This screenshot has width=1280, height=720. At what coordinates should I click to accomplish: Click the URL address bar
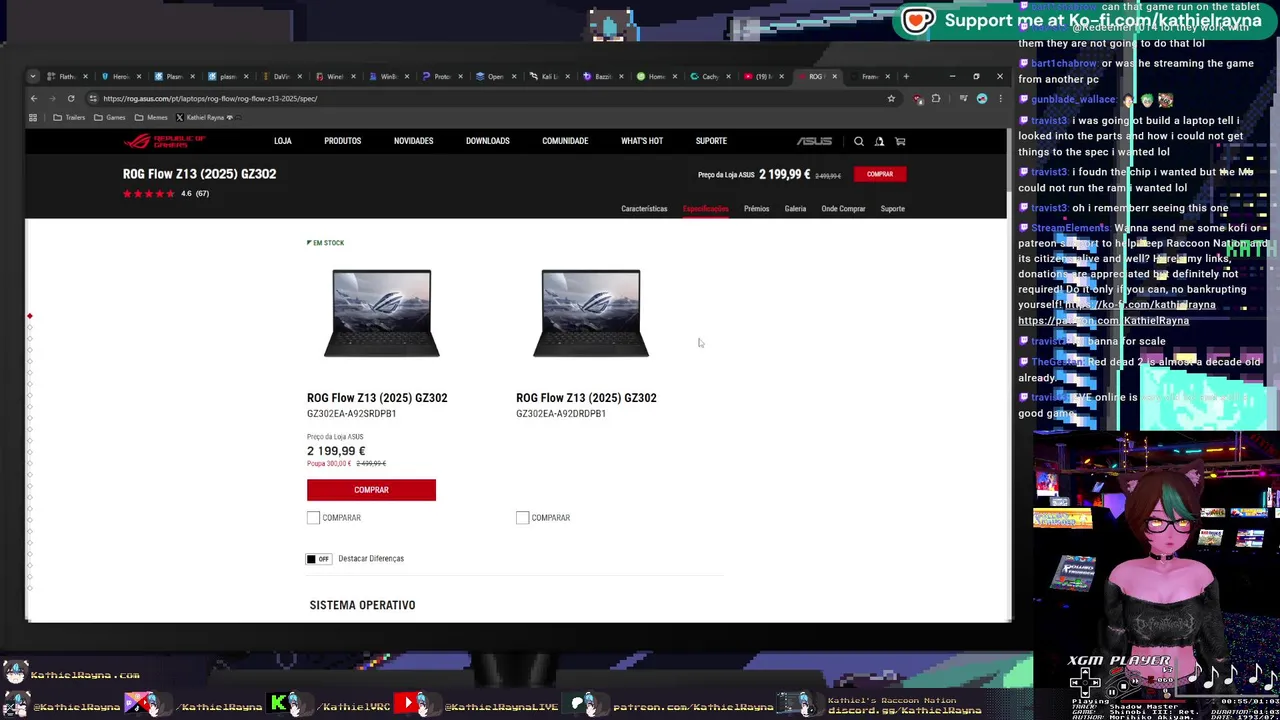(490, 98)
